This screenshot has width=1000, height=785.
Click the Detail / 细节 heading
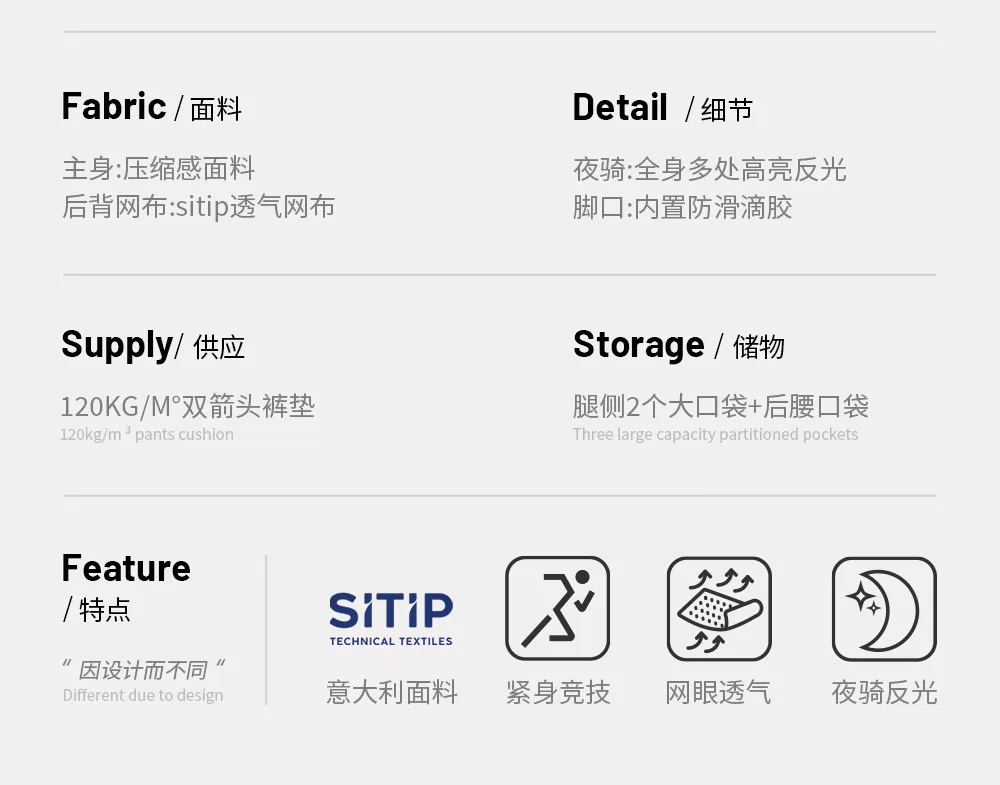point(662,108)
